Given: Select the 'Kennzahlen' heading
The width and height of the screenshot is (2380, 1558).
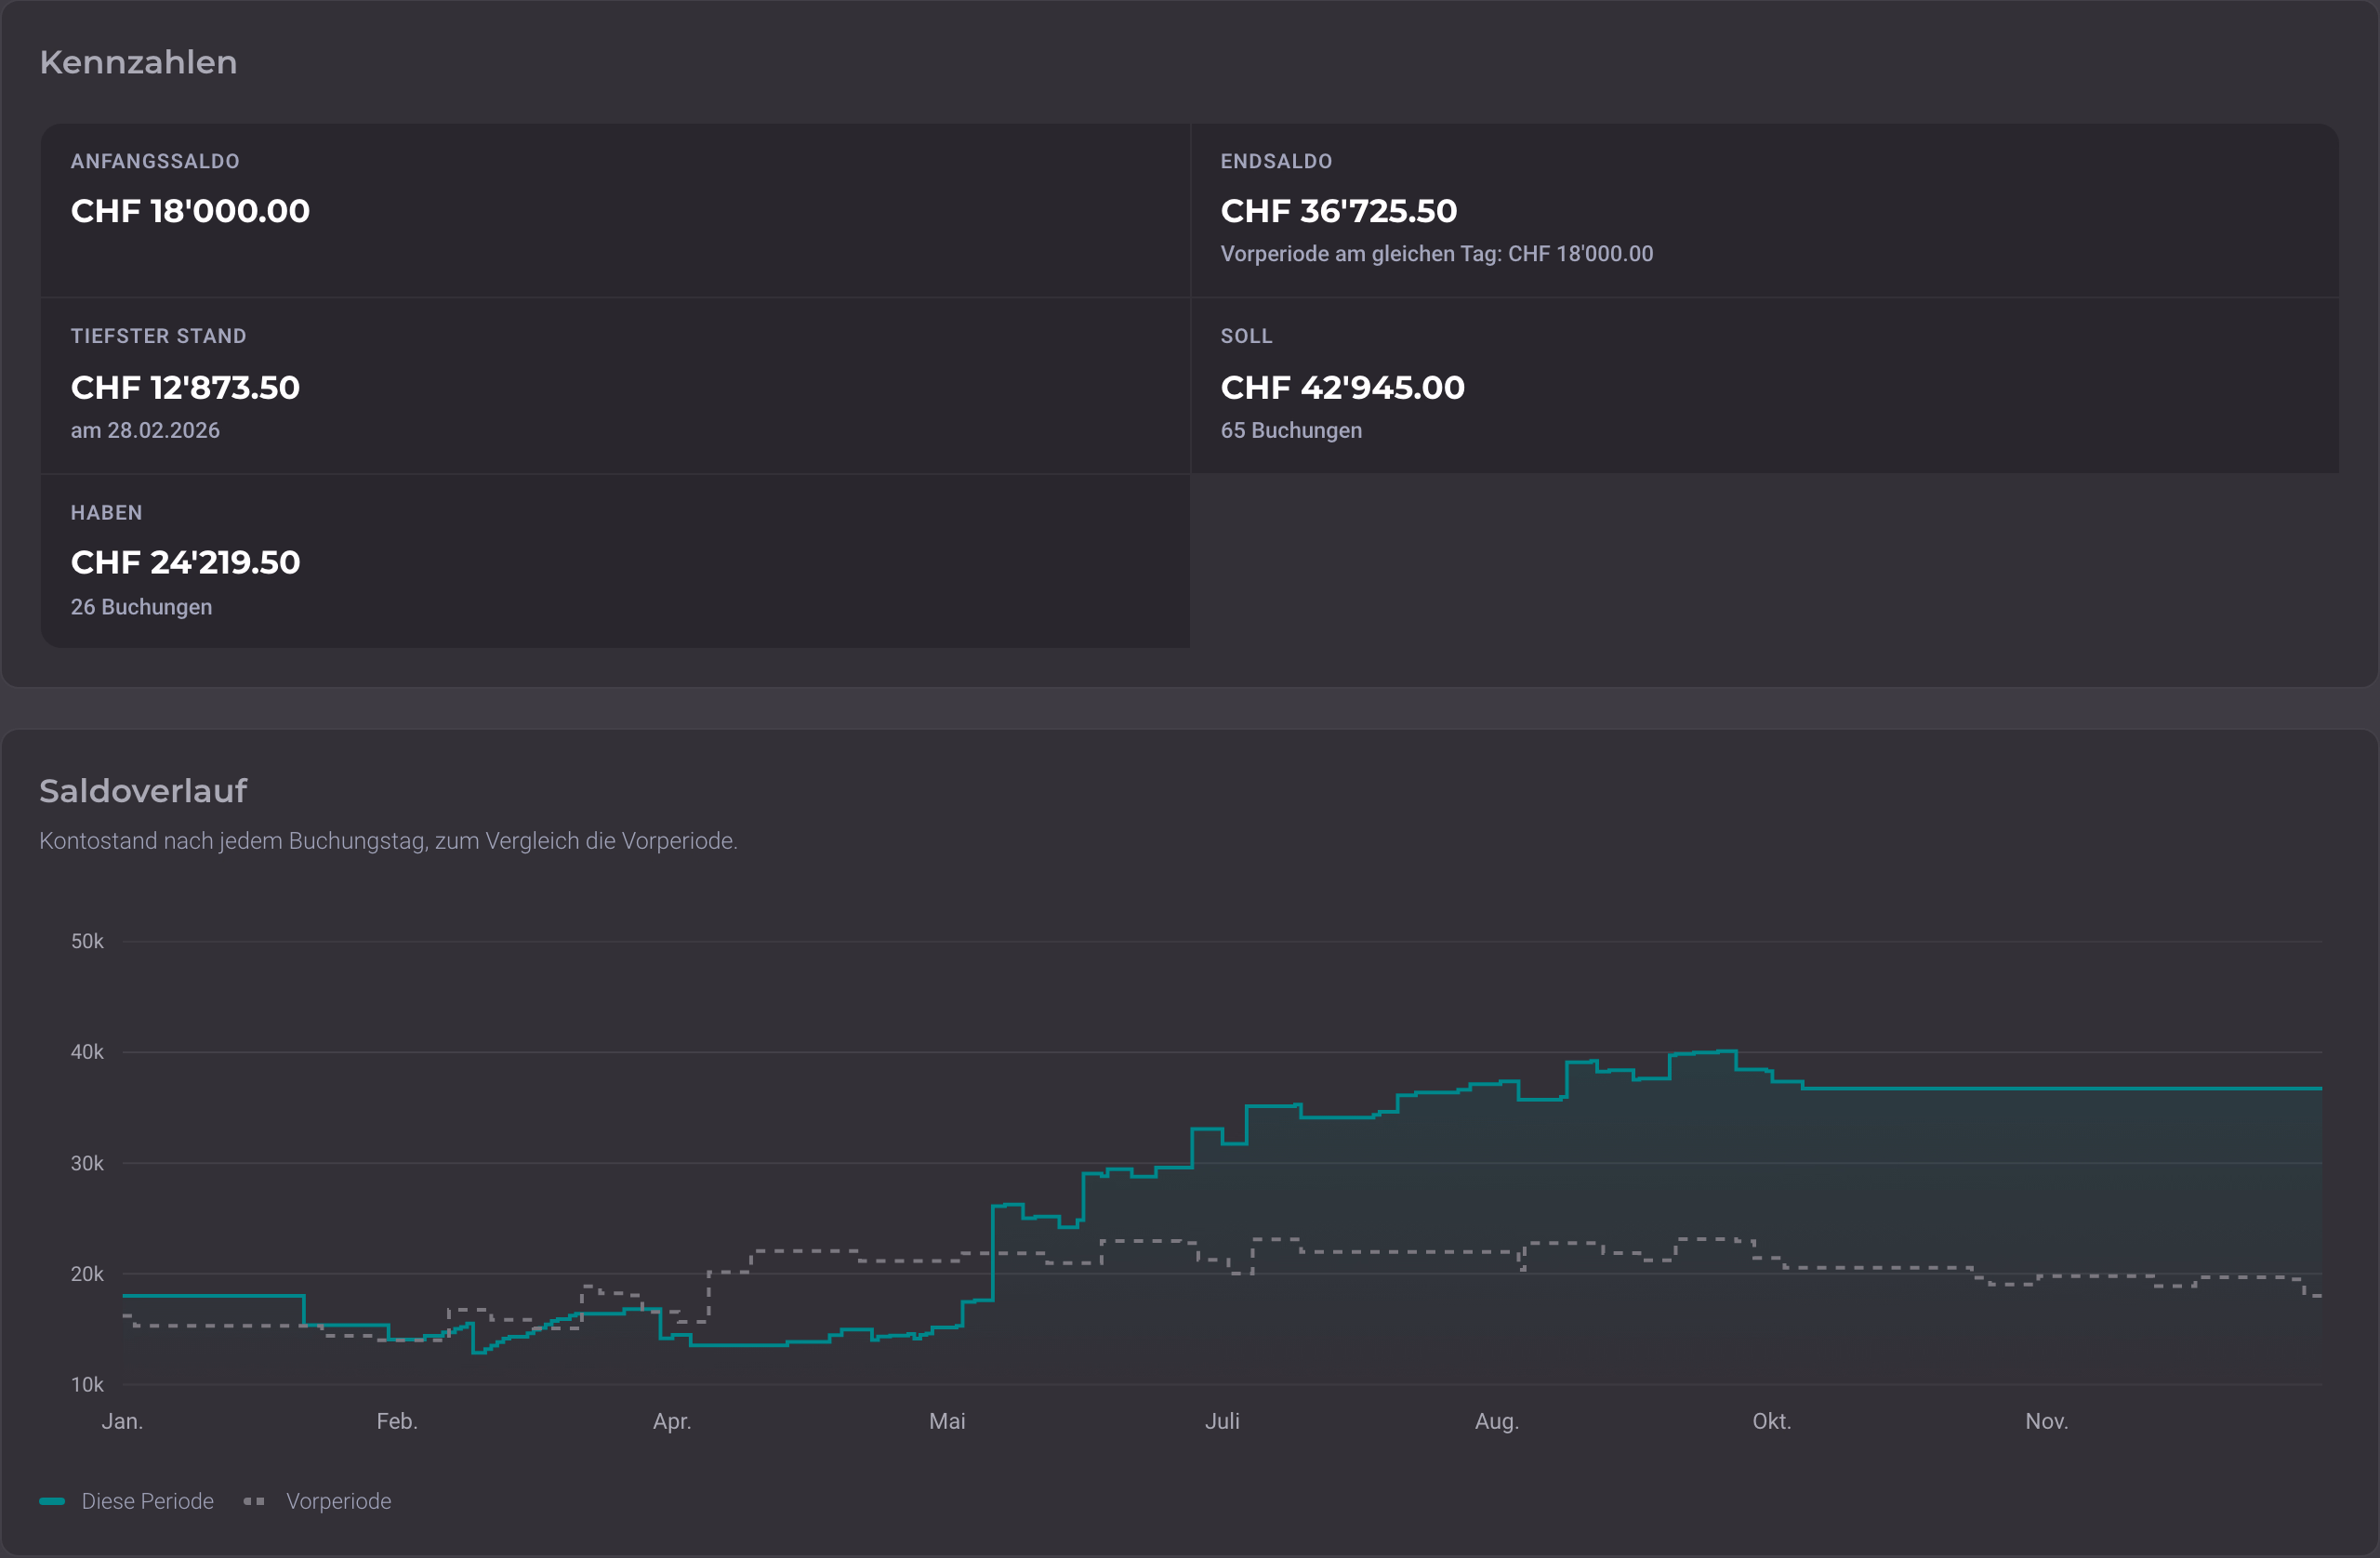Looking at the screenshot, I should tap(139, 62).
